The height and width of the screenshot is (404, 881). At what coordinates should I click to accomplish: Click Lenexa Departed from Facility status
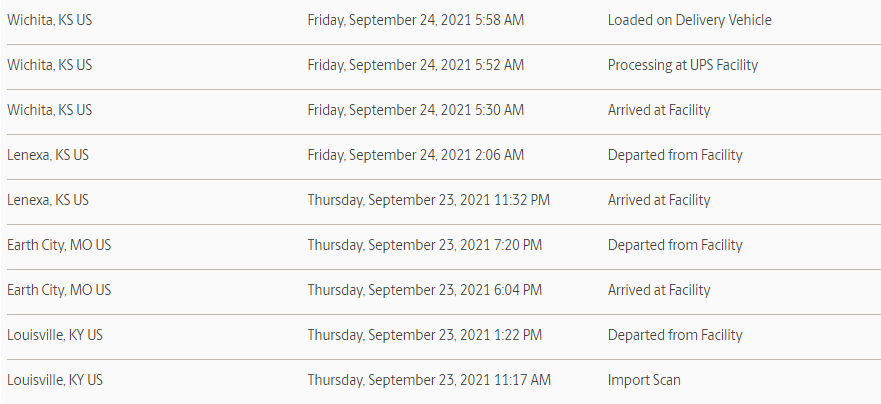coord(675,156)
